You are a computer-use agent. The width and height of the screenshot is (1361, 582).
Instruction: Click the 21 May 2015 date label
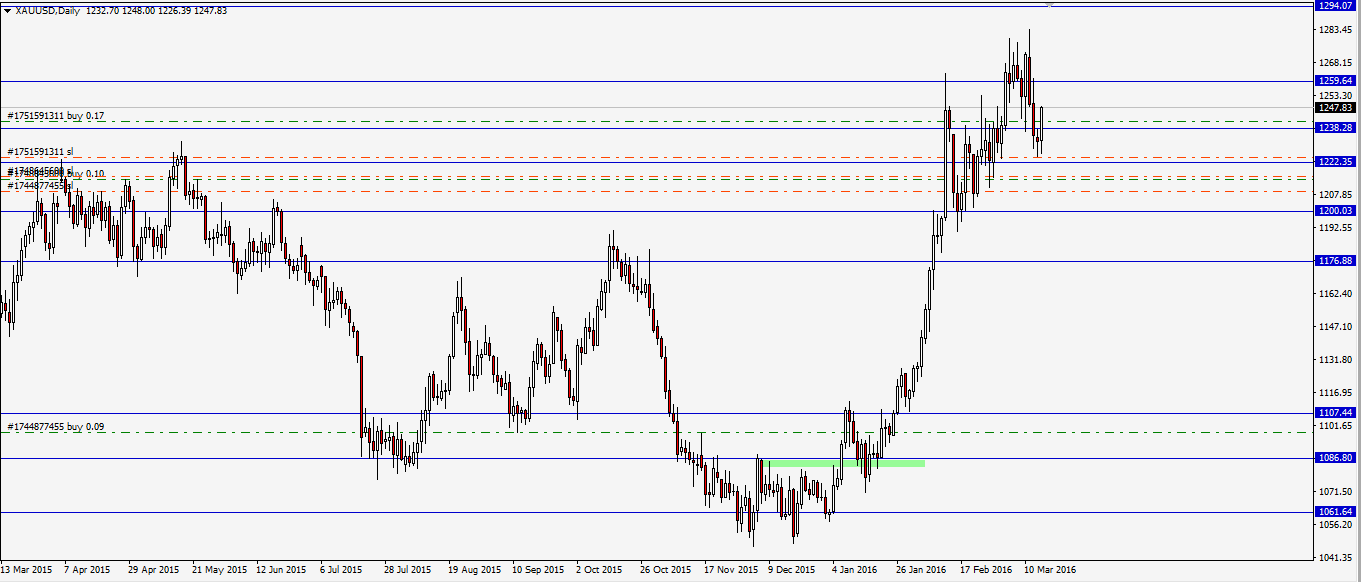pos(218,569)
